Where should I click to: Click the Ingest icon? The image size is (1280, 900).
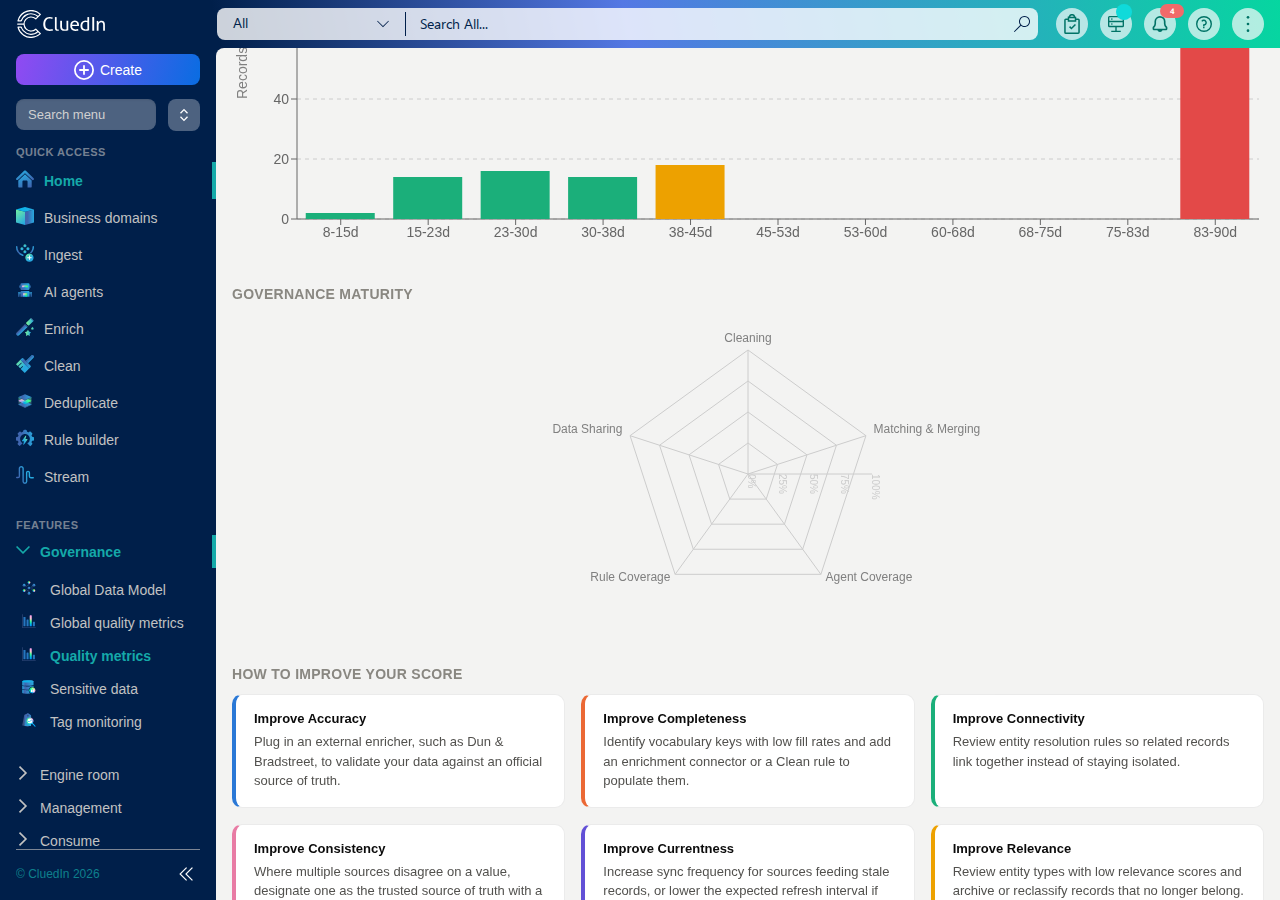point(25,254)
